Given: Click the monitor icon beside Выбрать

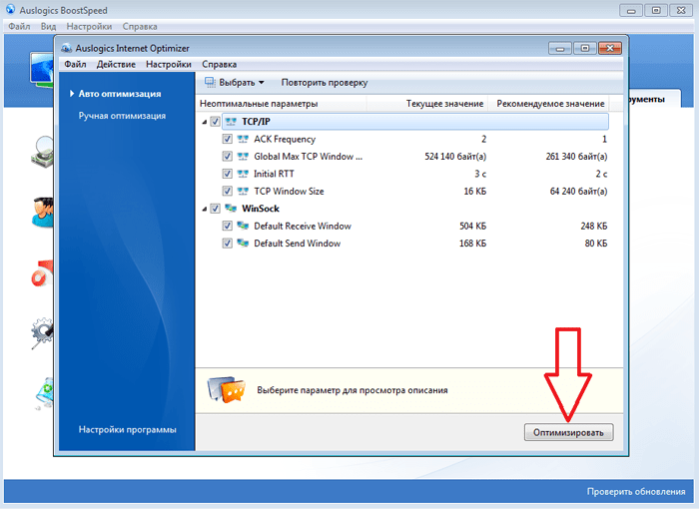Looking at the screenshot, I should point(210,82).
